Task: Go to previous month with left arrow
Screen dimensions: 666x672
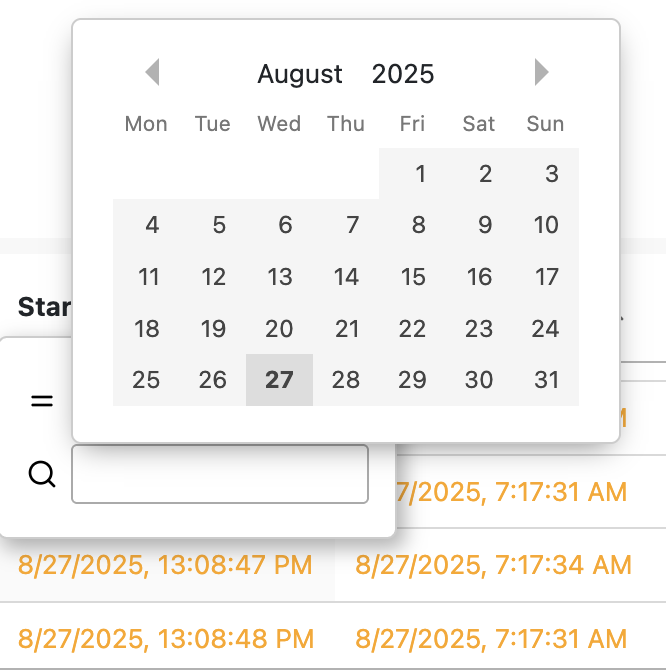Action: pos(153,72)
